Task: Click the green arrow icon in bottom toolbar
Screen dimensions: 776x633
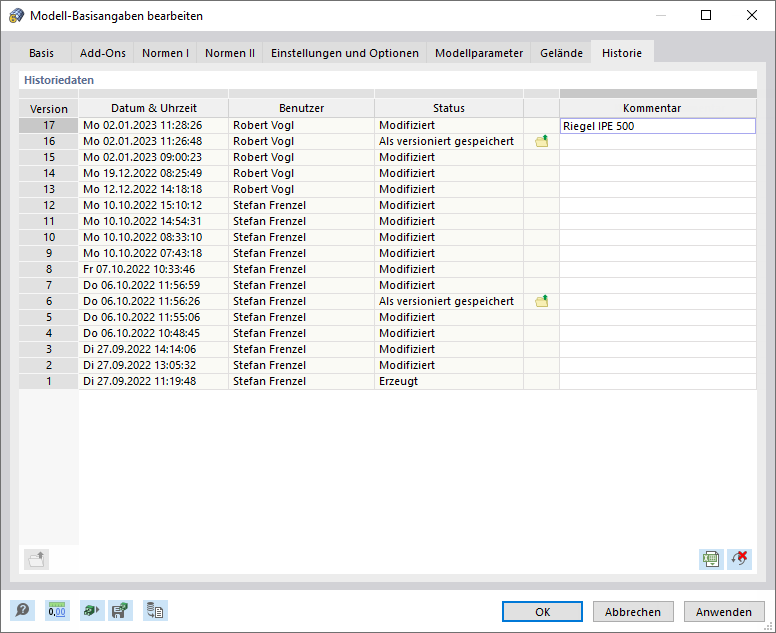Action: tap(92, 611)
